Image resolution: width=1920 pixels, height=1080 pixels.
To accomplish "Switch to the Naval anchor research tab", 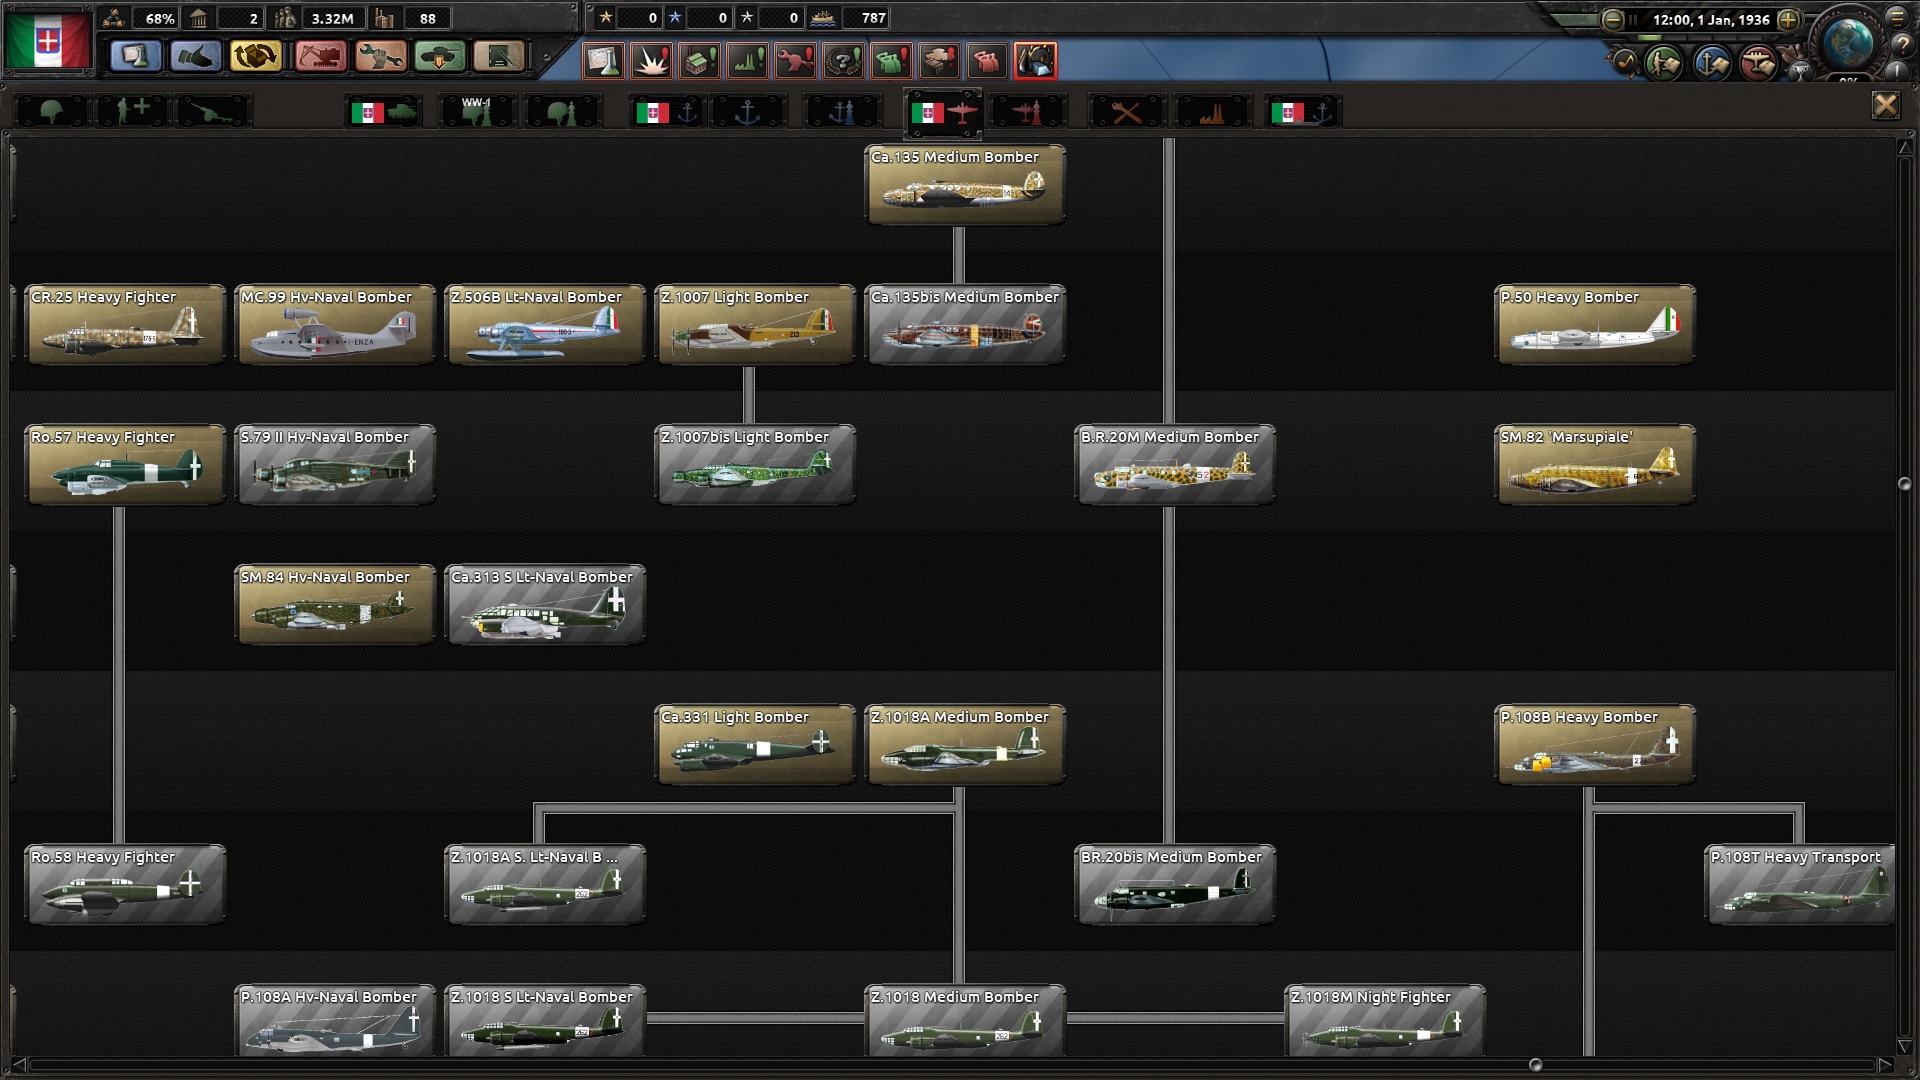I will [747, 112].
